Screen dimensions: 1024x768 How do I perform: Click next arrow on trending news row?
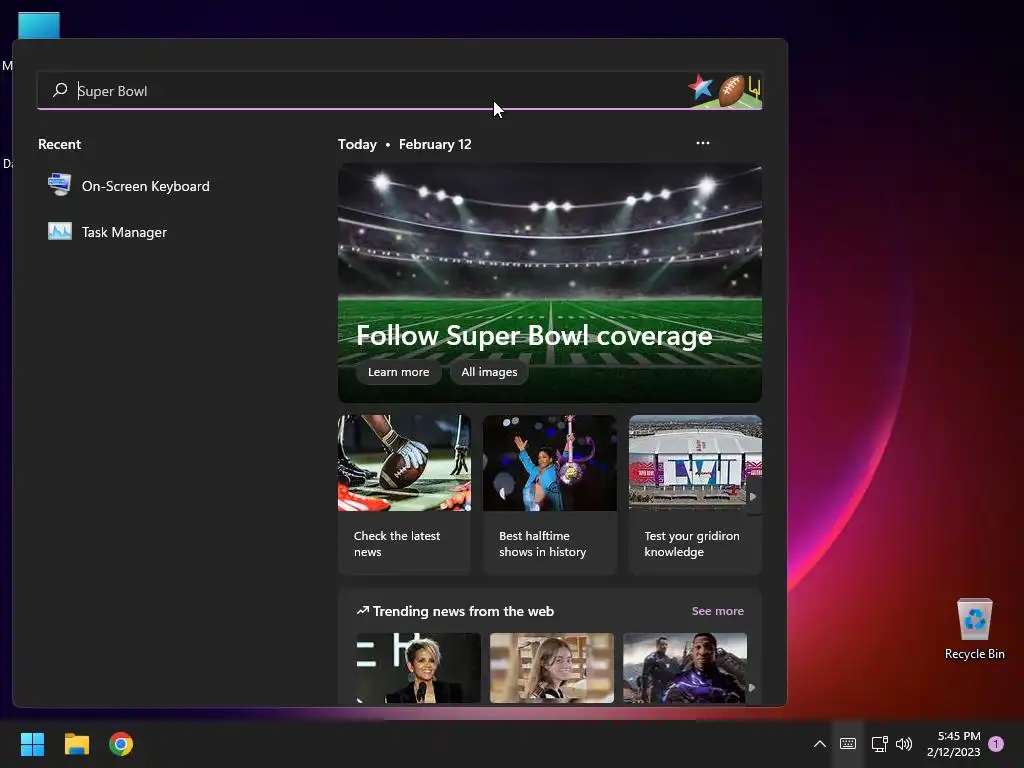click(752, 687)
